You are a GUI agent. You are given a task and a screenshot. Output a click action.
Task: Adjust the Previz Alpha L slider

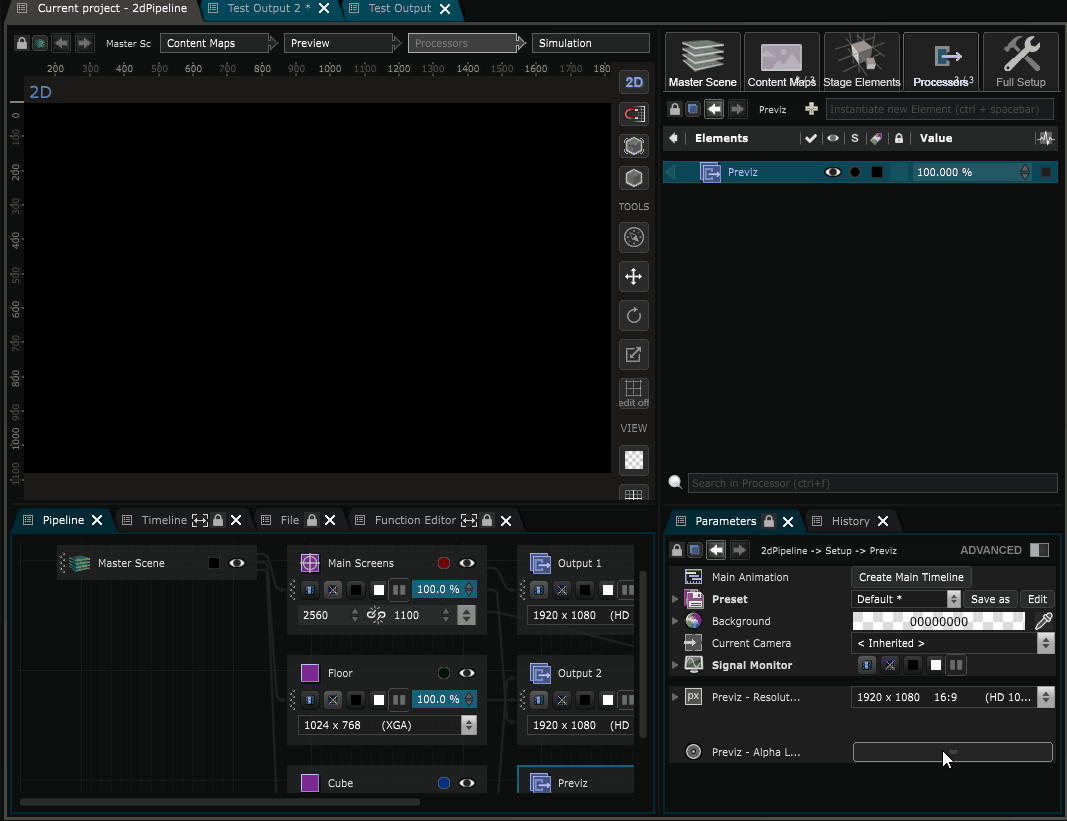953,752
